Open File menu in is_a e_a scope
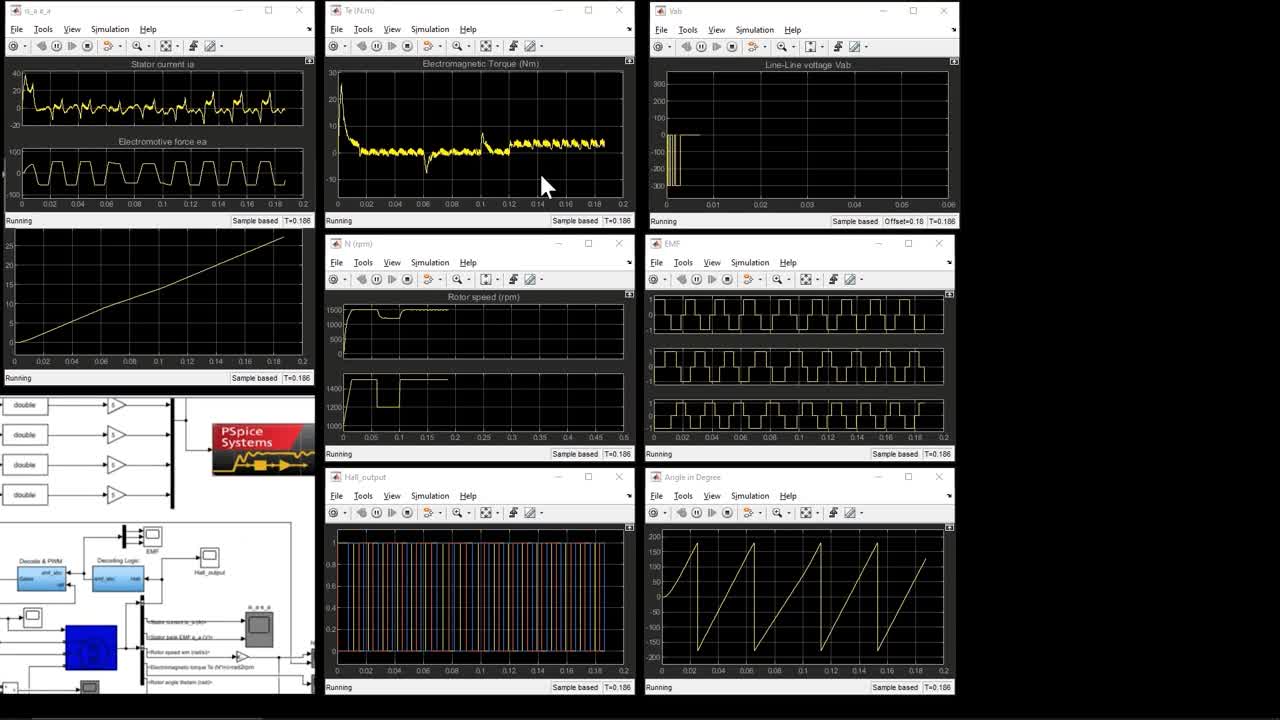1280x720 pixels. 17,29
